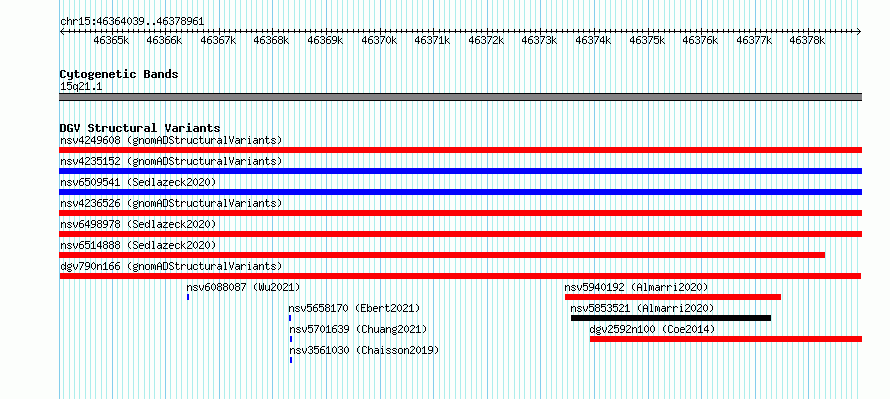Click the 46370k ruler position
This screenshot has height=399, width=890.
(379, 40)
